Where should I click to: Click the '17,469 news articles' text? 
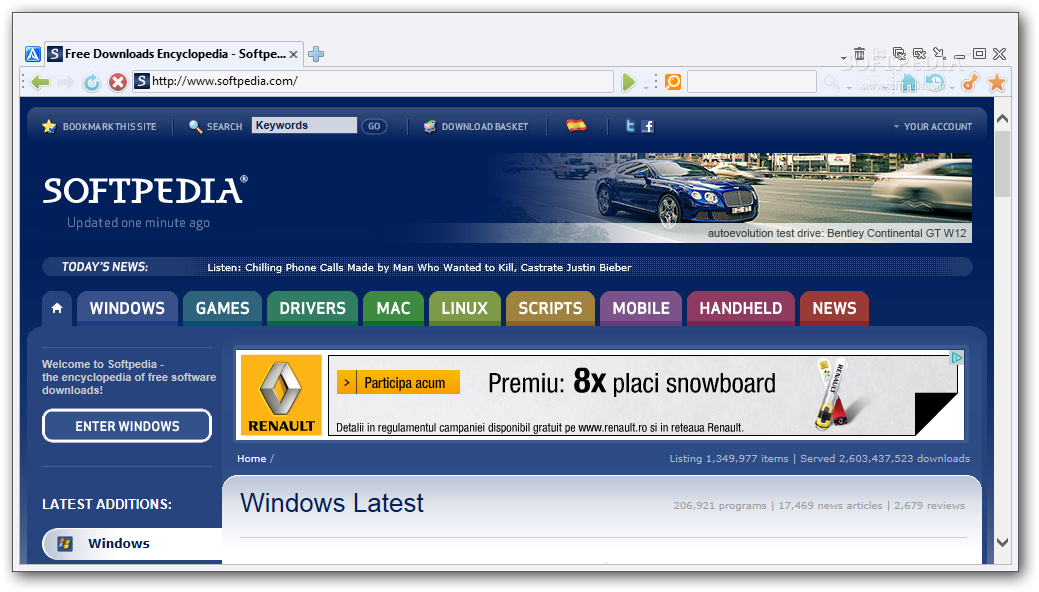(x=830, y=506)
